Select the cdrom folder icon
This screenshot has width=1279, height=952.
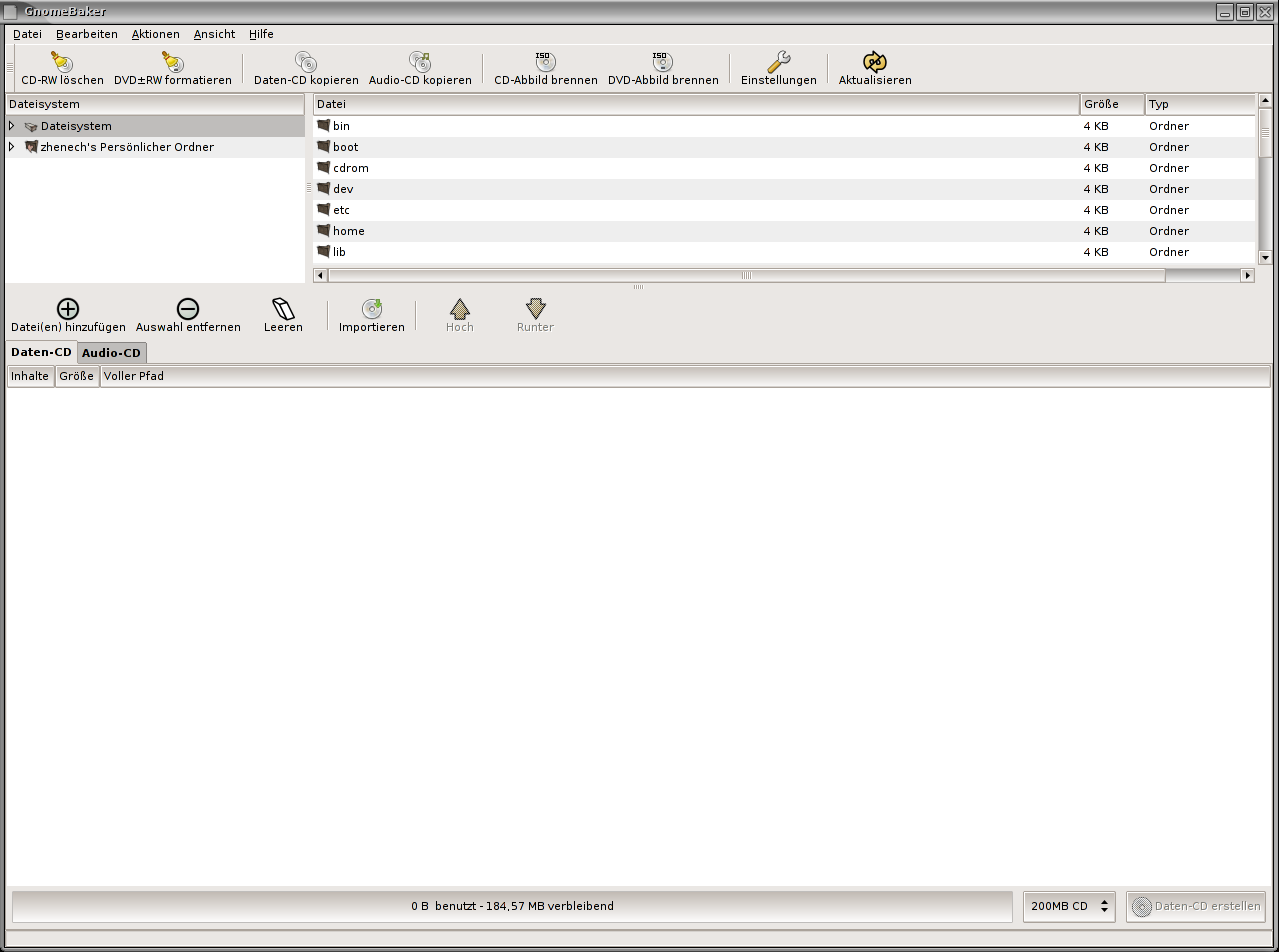(323, 168)
